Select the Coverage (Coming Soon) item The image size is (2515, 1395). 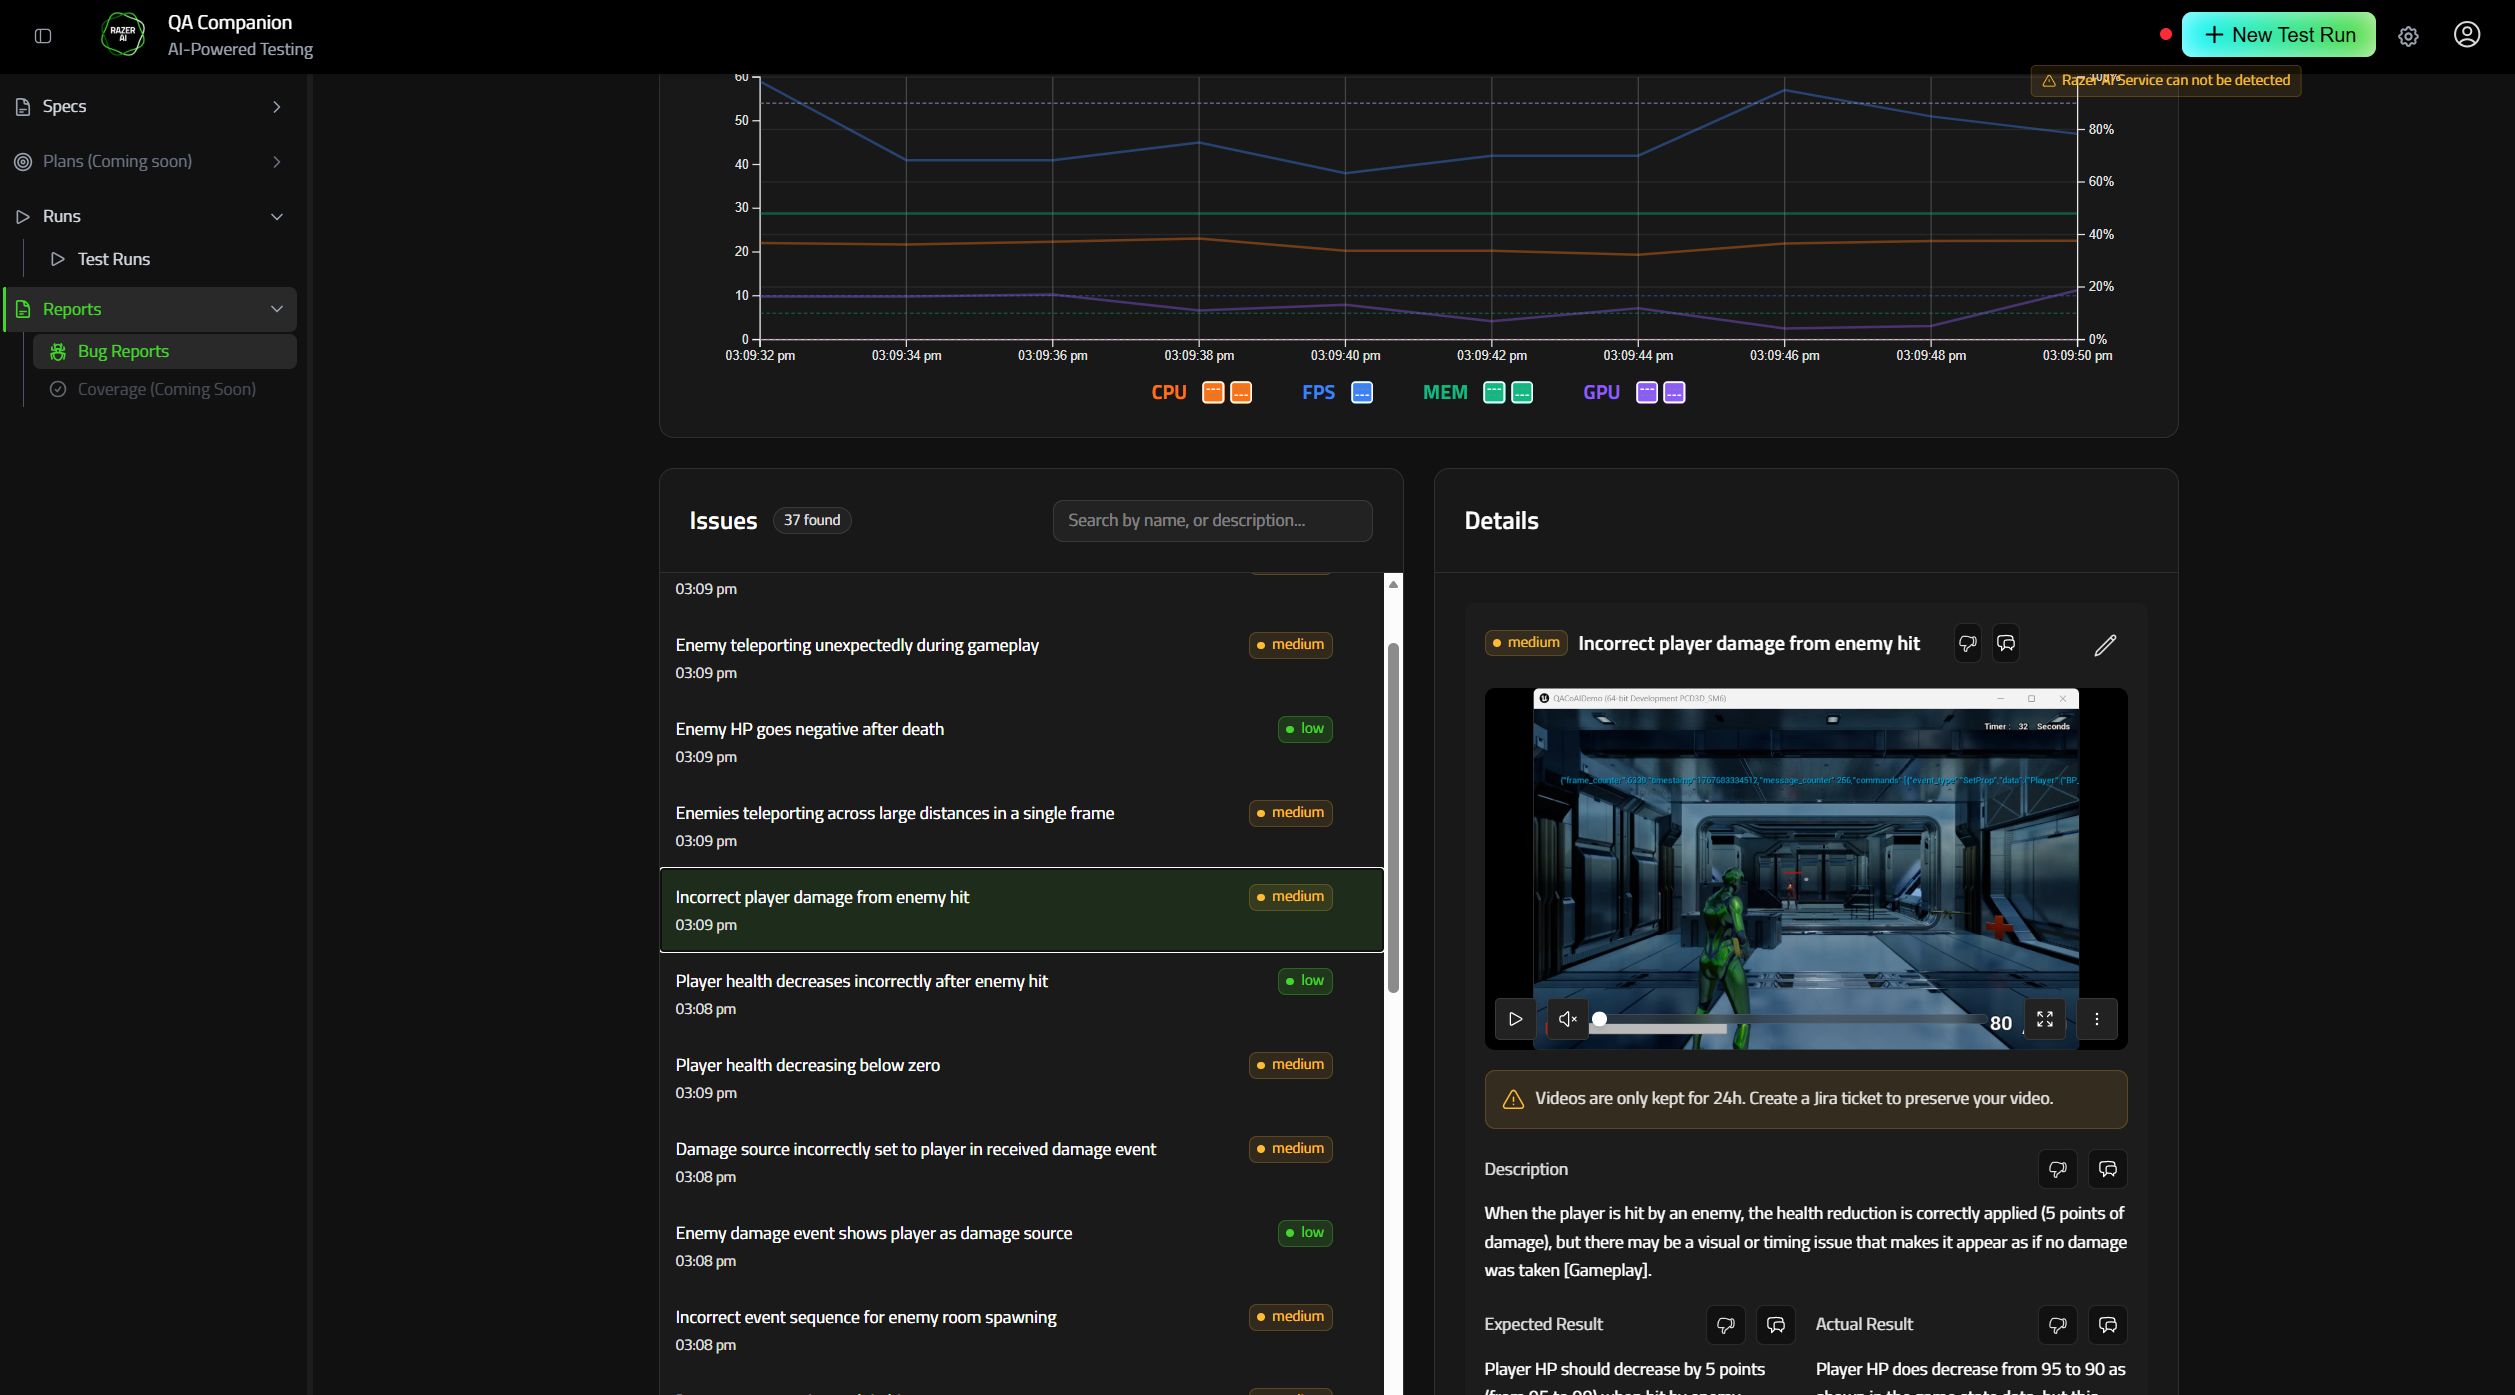[166, 389]
